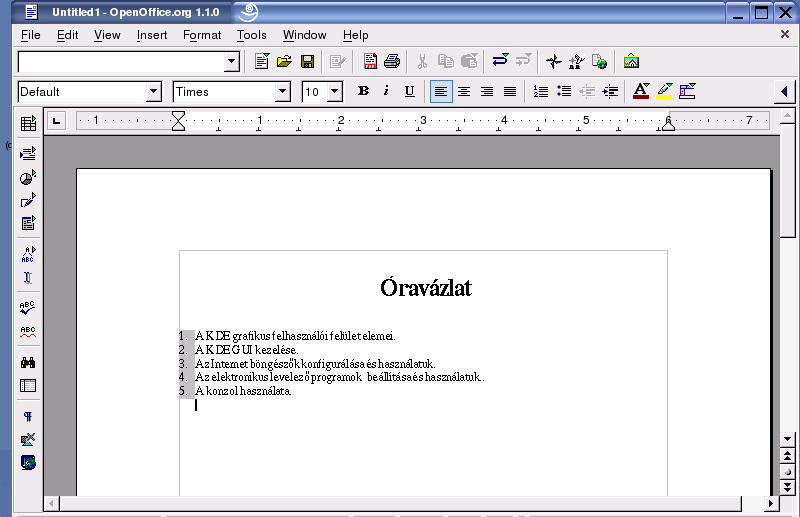Screen dimensions: 800x517
Task: Open the Default paragraph style dropdown
Action: coord(153,92)
